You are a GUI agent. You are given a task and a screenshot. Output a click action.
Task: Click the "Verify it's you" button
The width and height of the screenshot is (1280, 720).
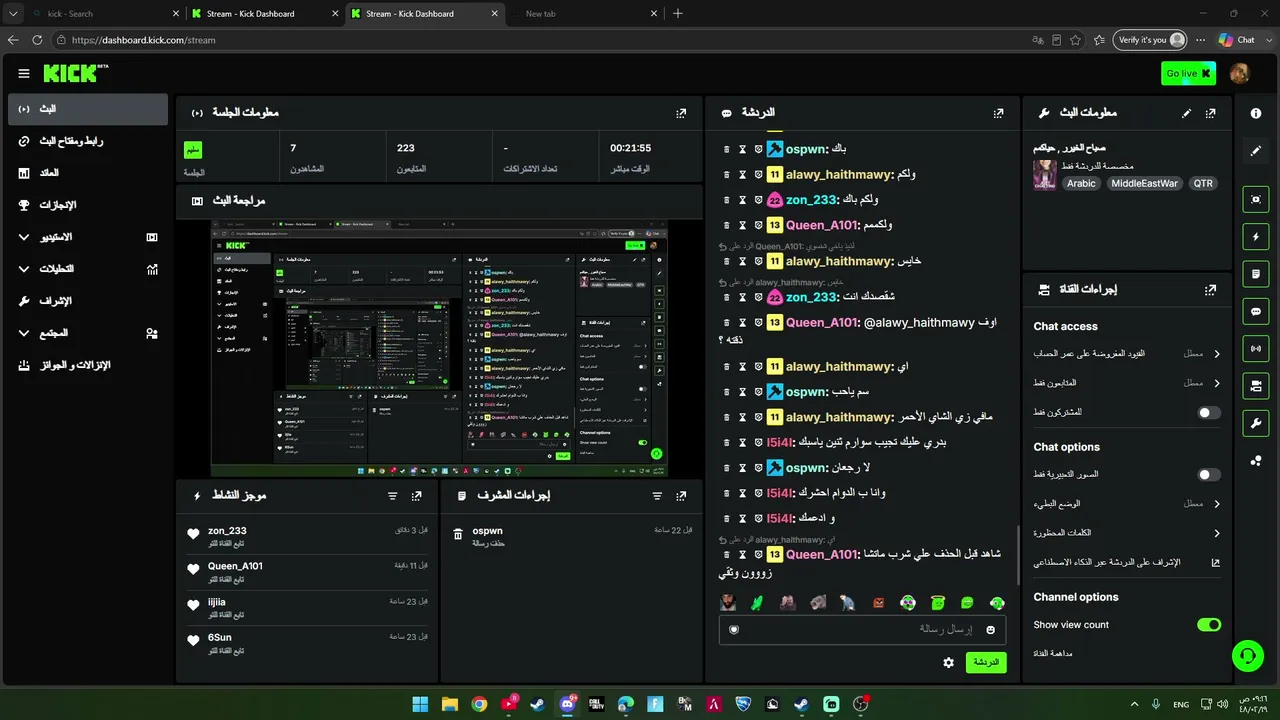[1151, 40]
